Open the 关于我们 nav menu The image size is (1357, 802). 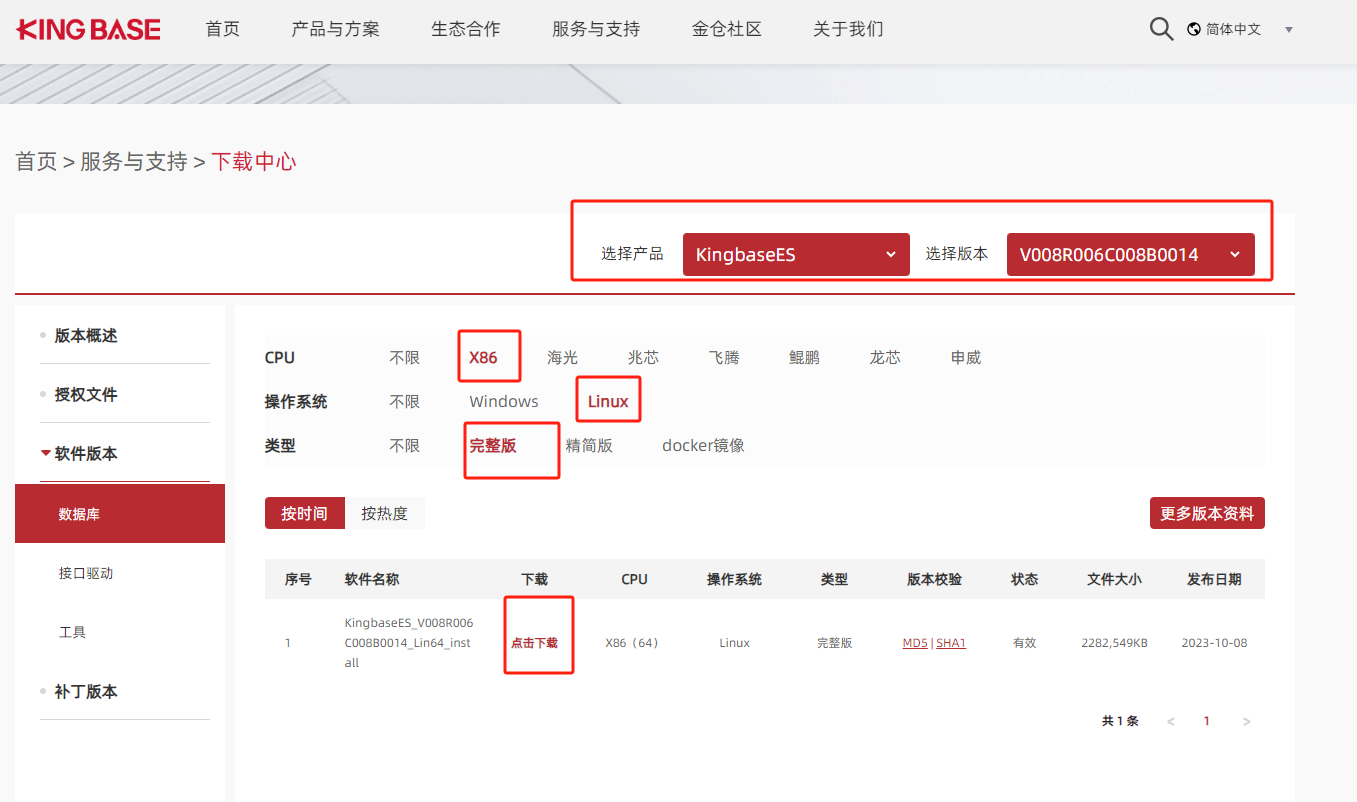848,29
